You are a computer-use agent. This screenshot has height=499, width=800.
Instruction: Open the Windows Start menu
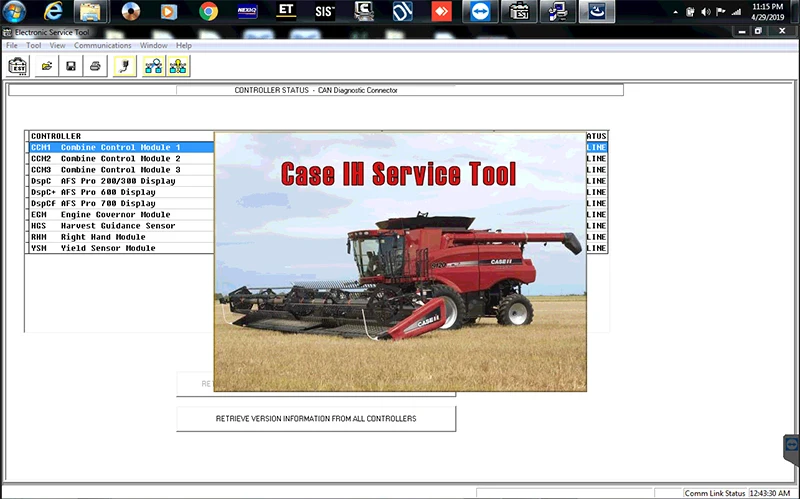pyautogui.click(x=14, y=11)
